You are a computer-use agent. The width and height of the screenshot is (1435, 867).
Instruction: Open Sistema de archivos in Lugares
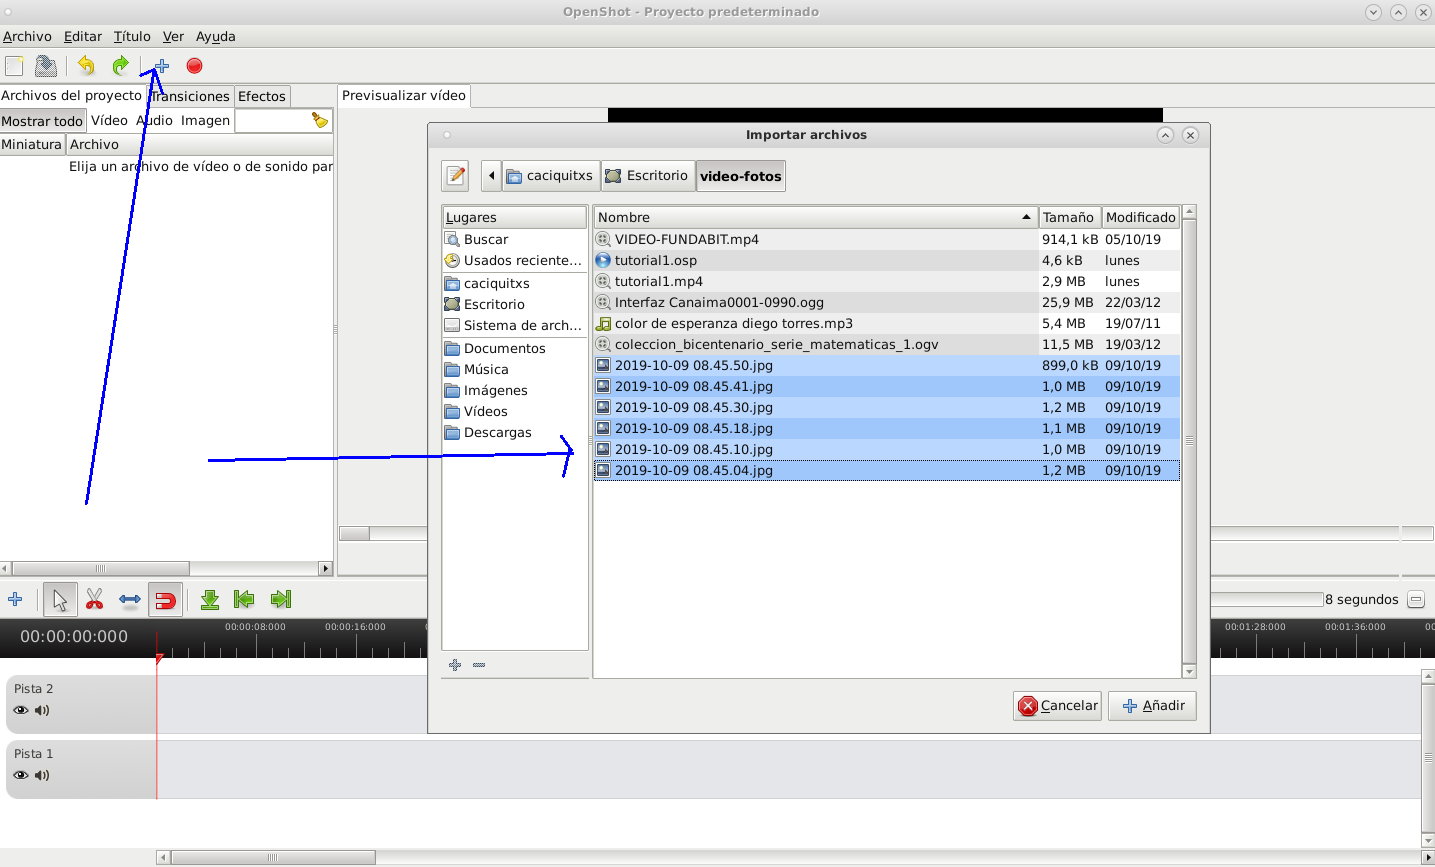[x=515, y=326]
